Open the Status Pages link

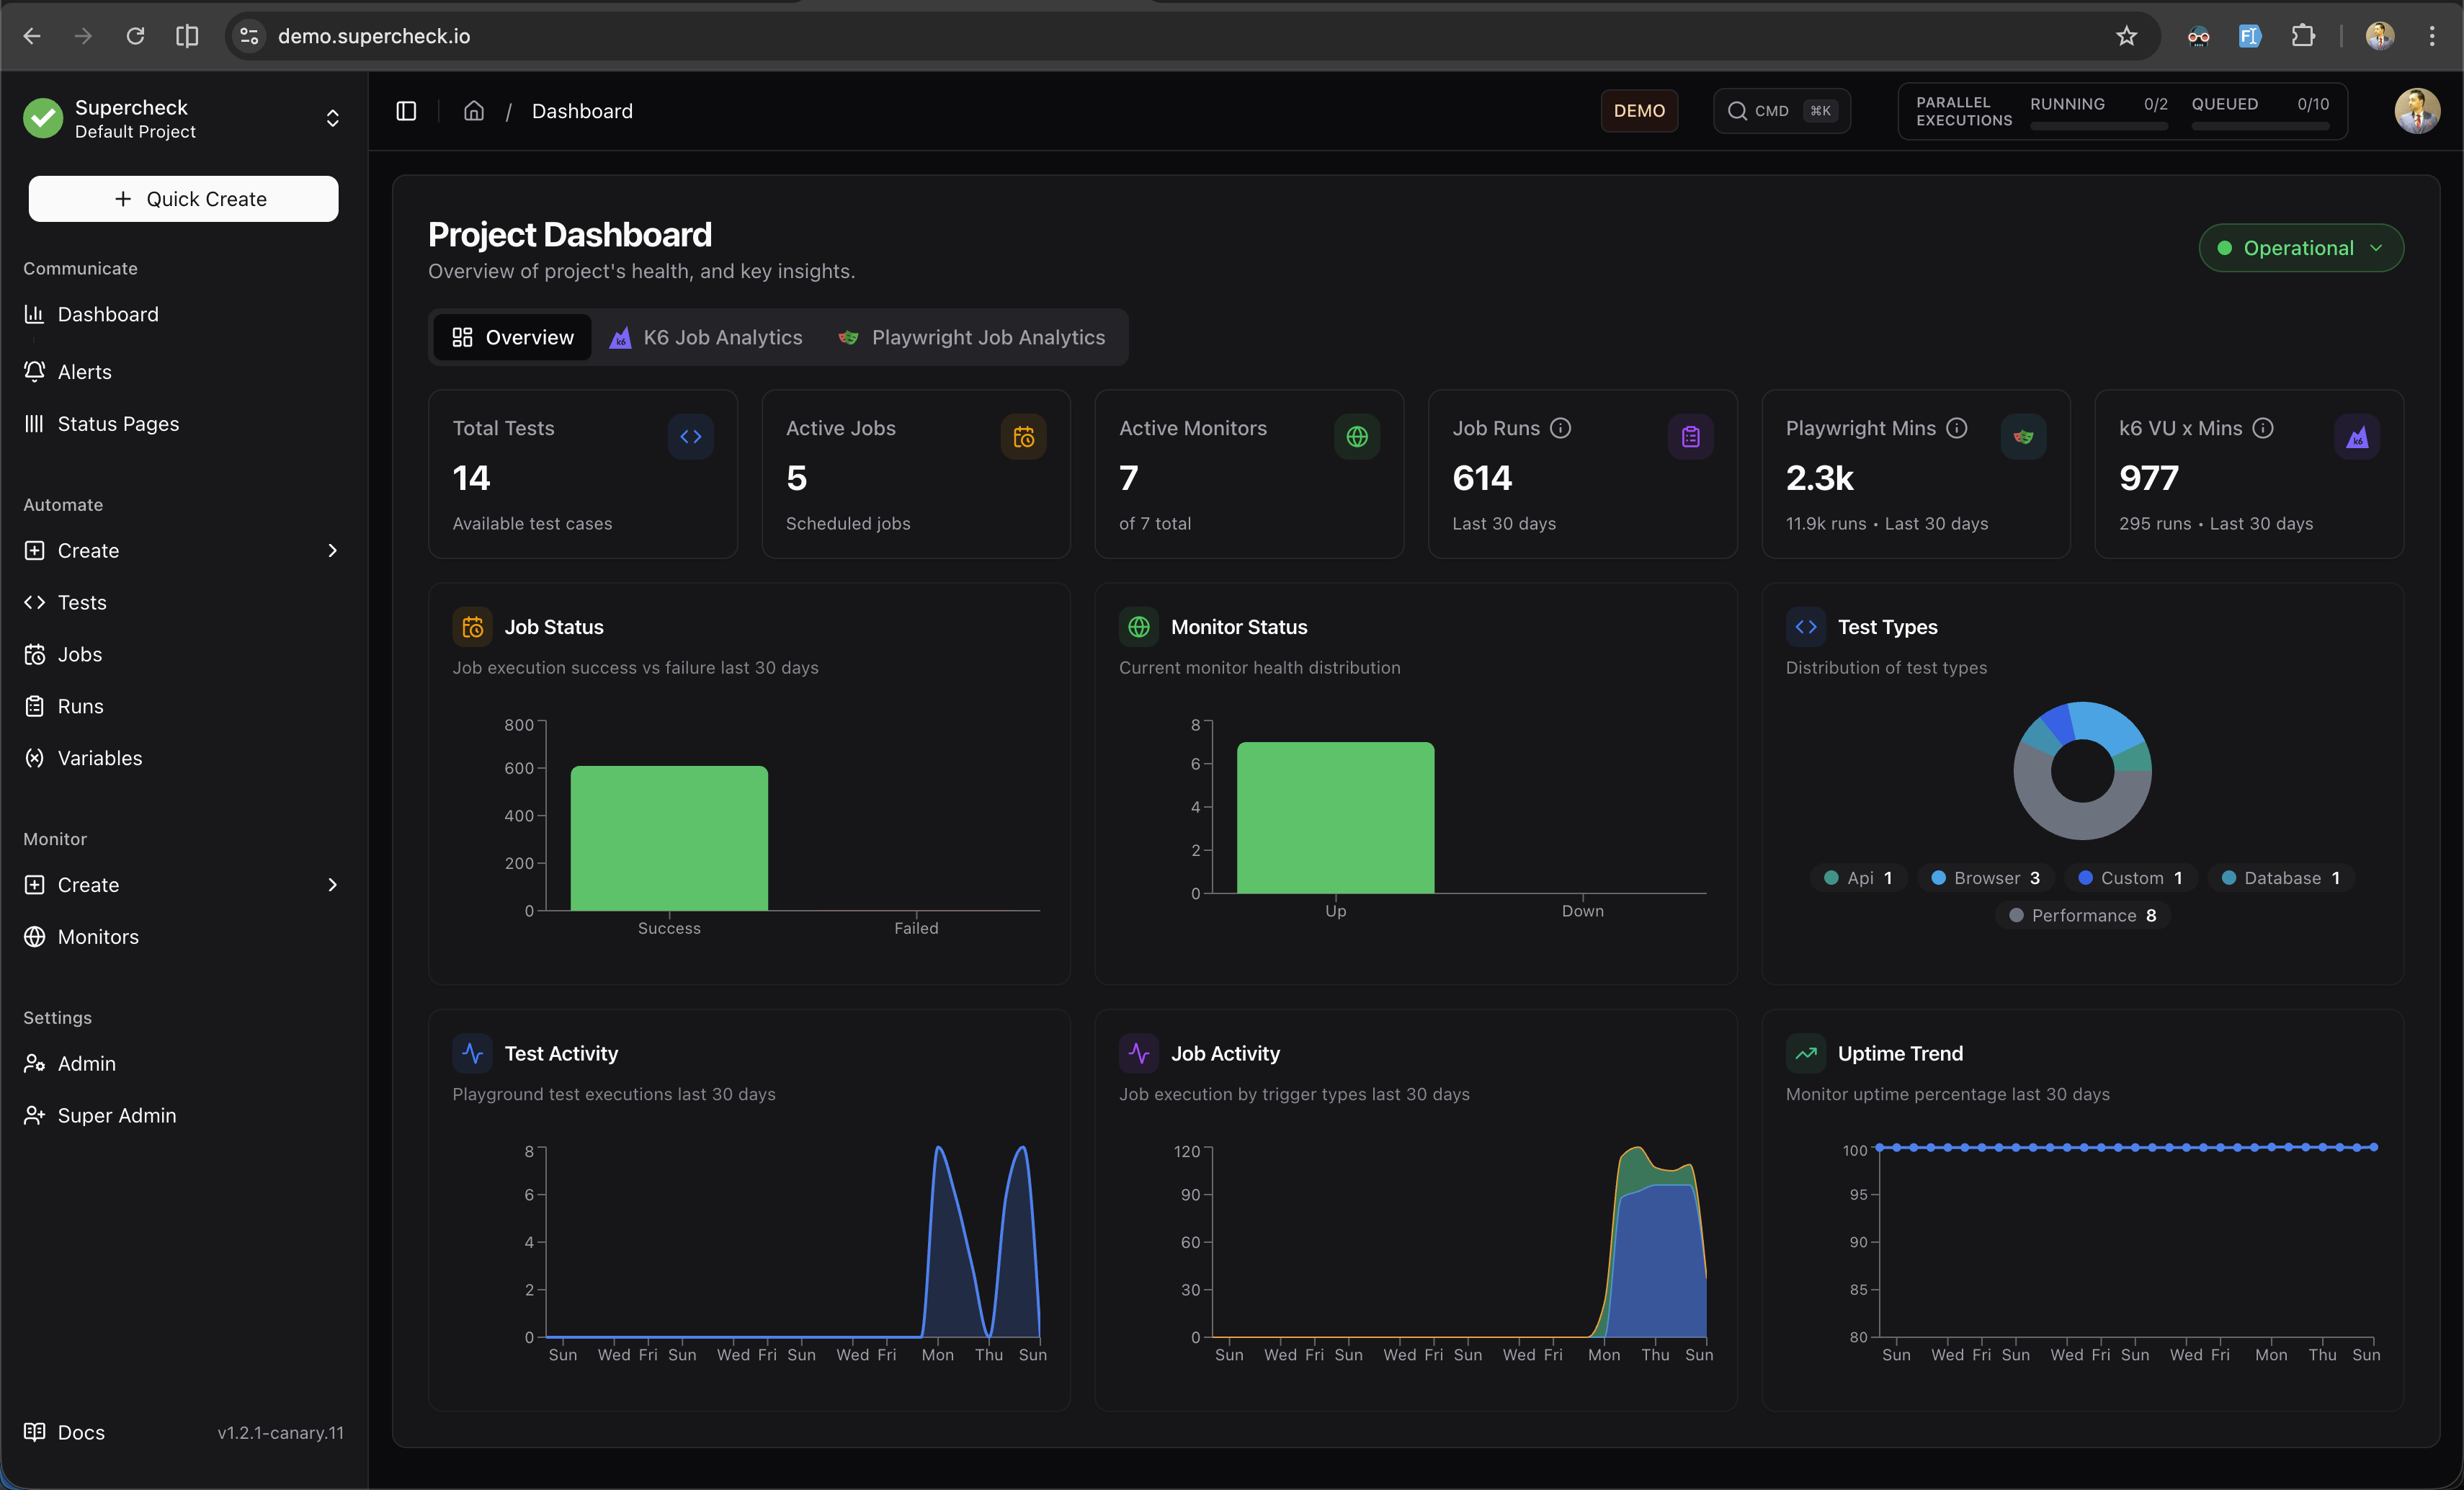[x=118, y=424]
